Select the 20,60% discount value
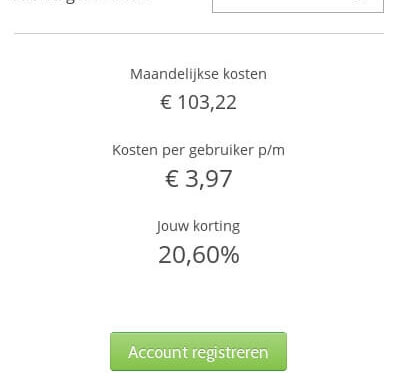 [x=199, y=255]
